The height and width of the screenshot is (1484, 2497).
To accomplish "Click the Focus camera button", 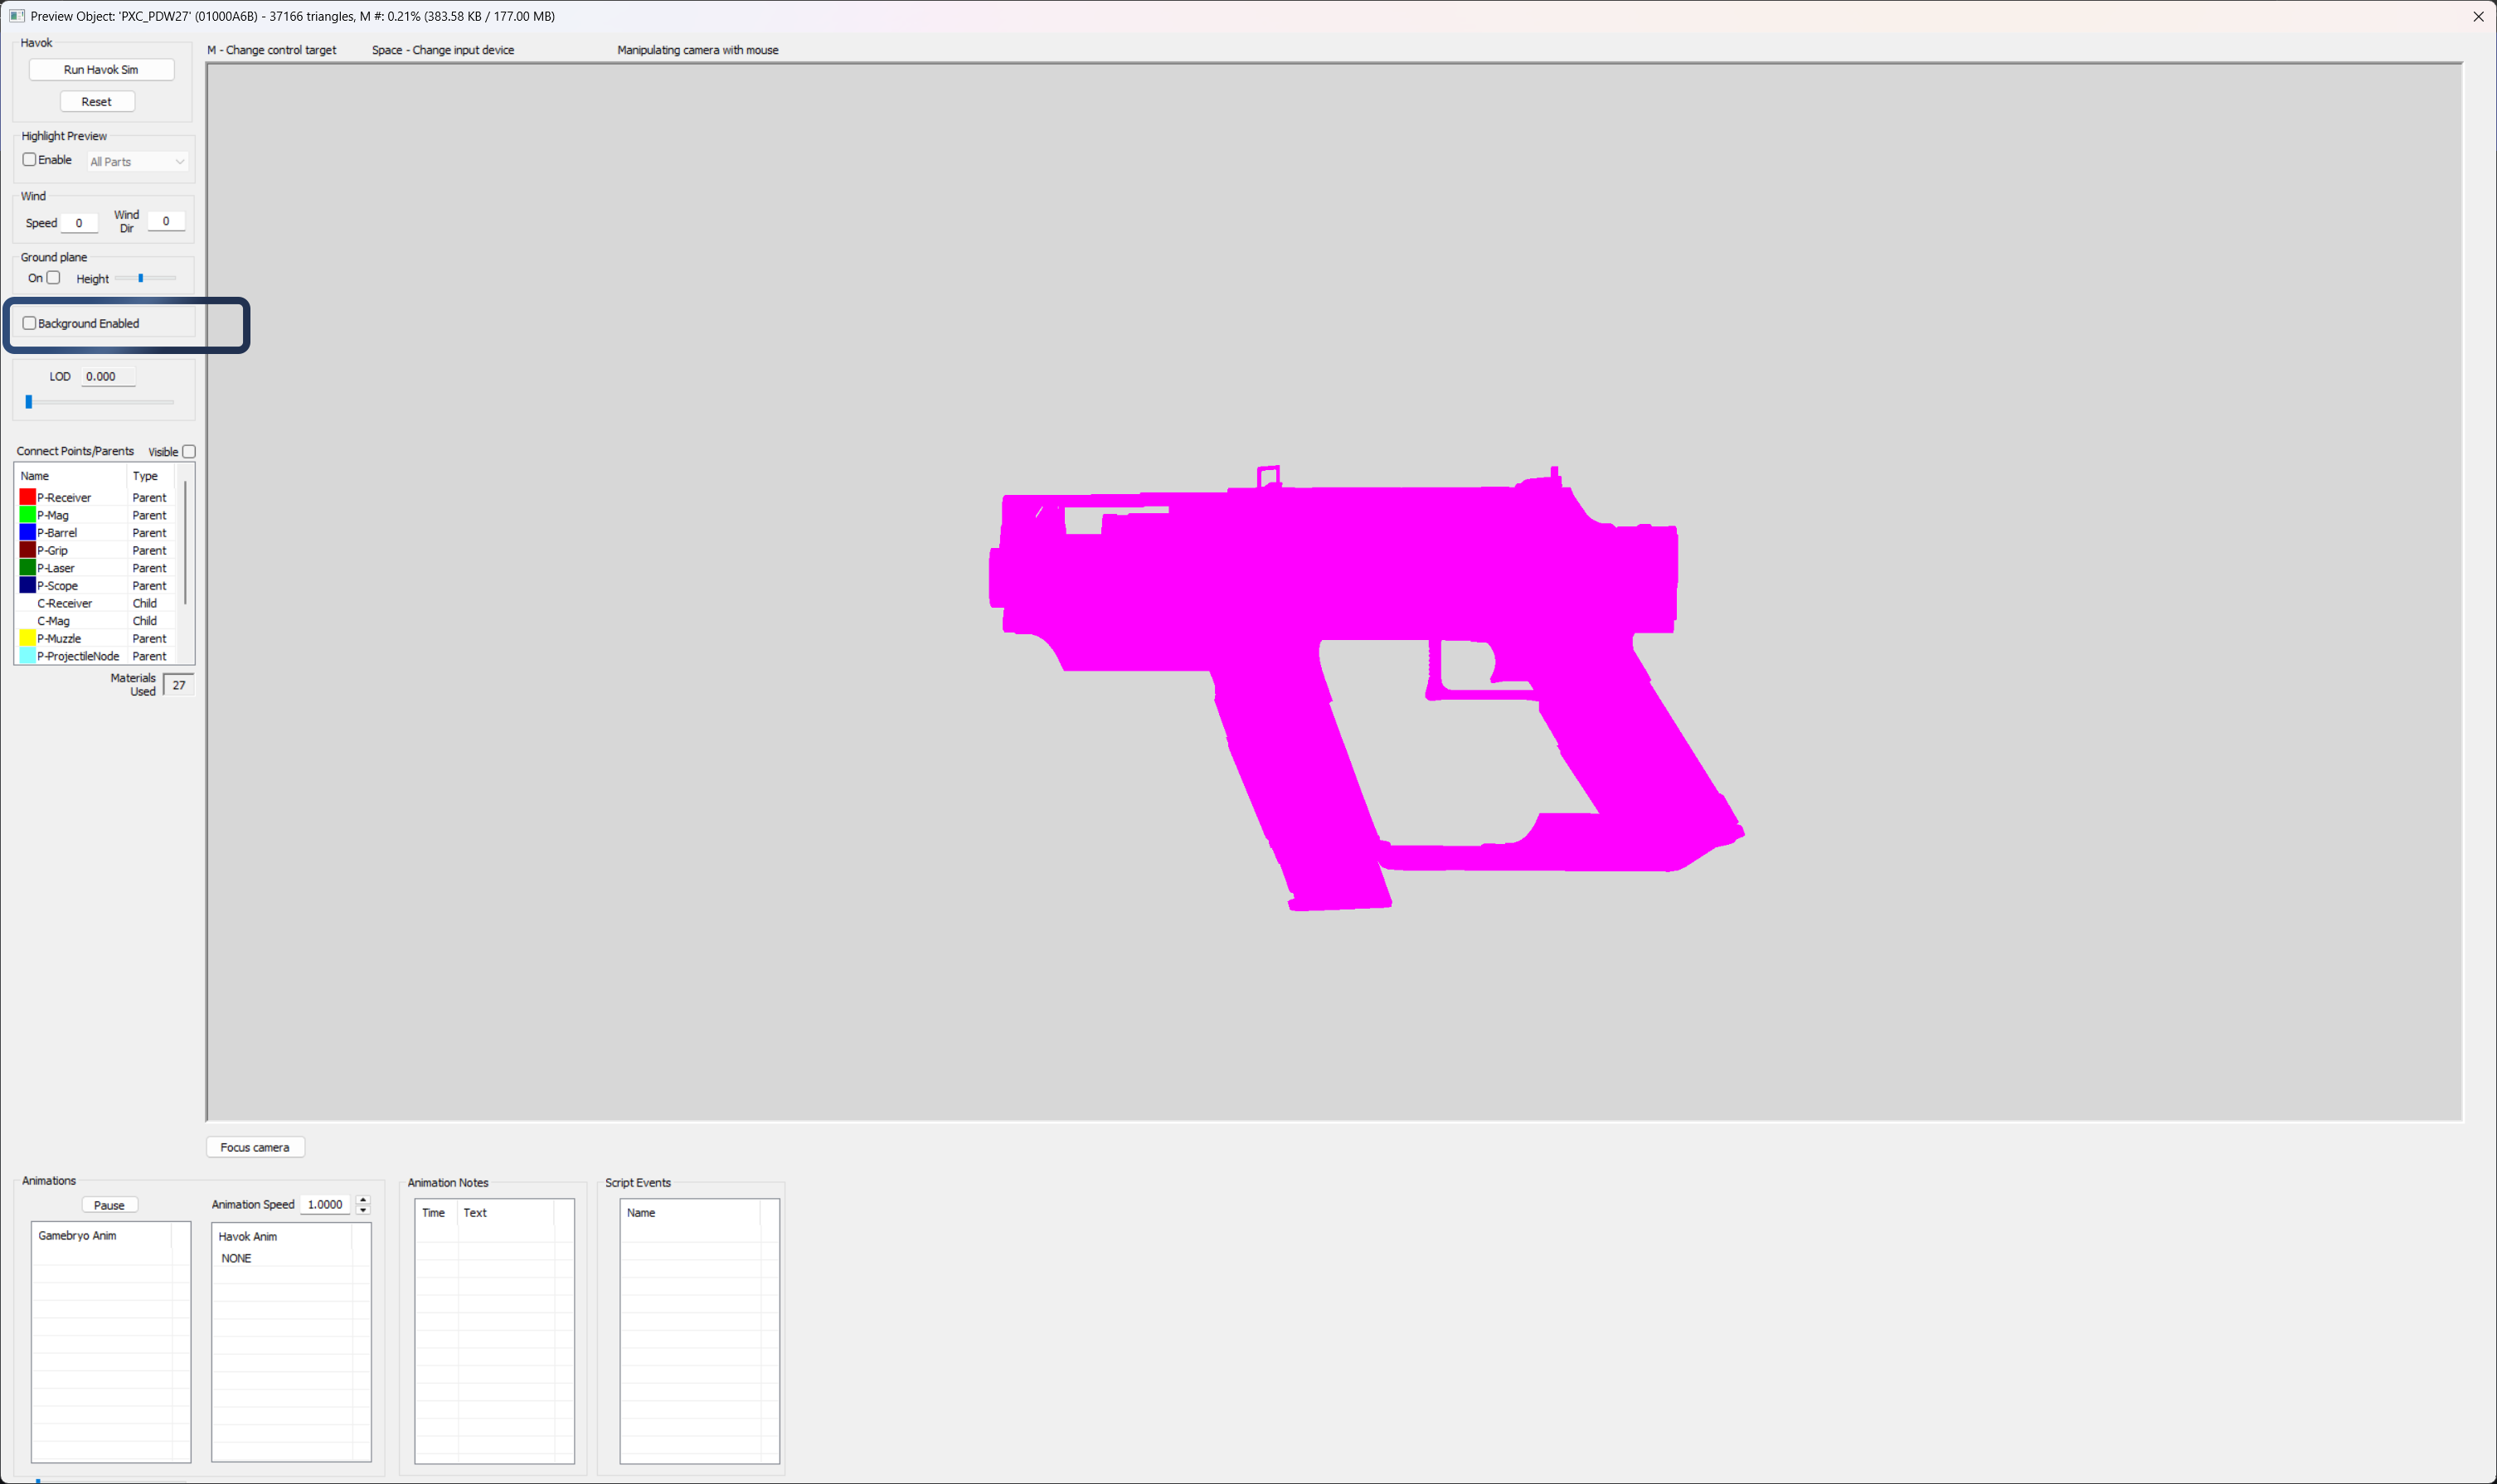I will 255,1147.
